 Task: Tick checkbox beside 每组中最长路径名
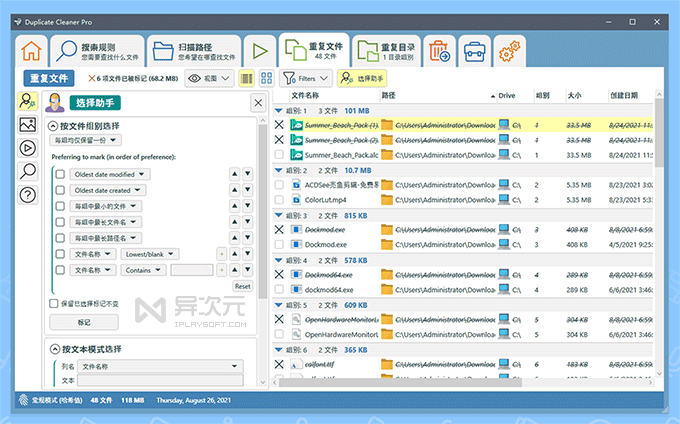point(60,238)
